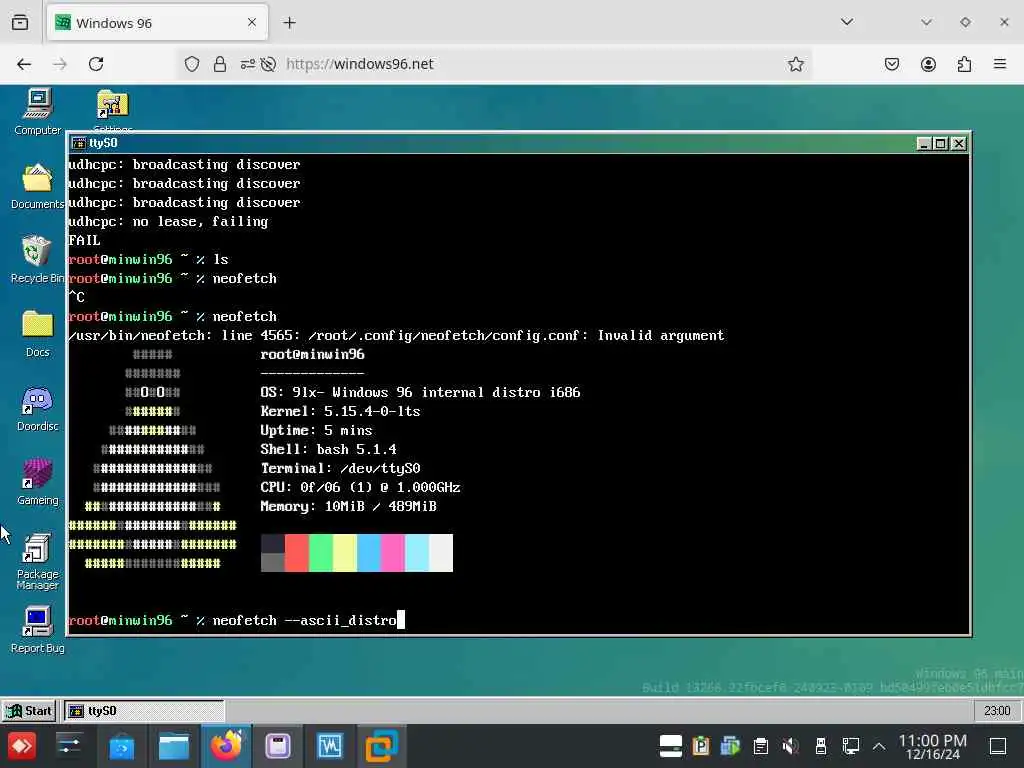Open the file manager in taskbar

click(174, 746)
